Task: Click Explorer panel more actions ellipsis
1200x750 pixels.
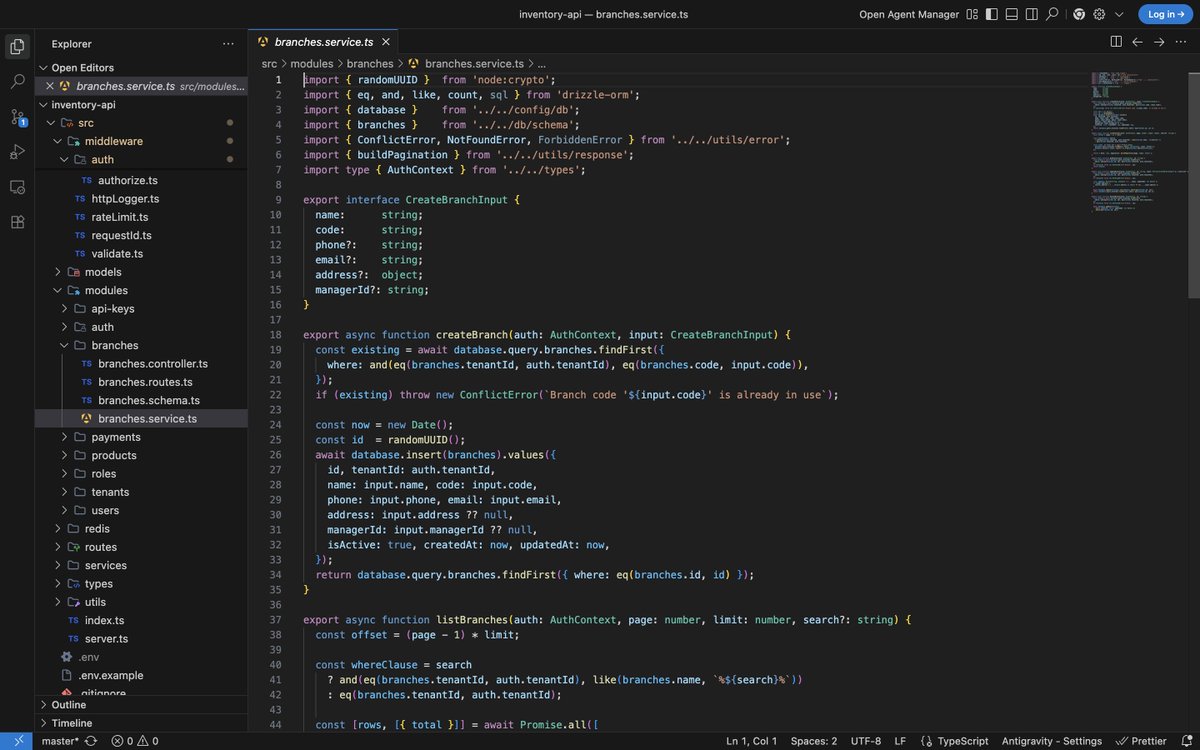Action: [x=229, y=44]
